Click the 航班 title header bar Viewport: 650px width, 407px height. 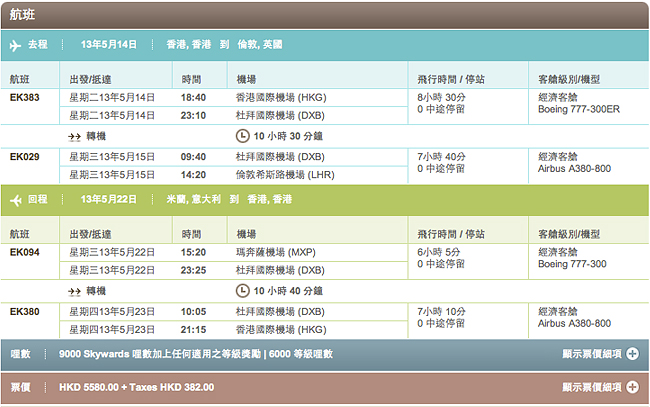click(x=325, y=14)
